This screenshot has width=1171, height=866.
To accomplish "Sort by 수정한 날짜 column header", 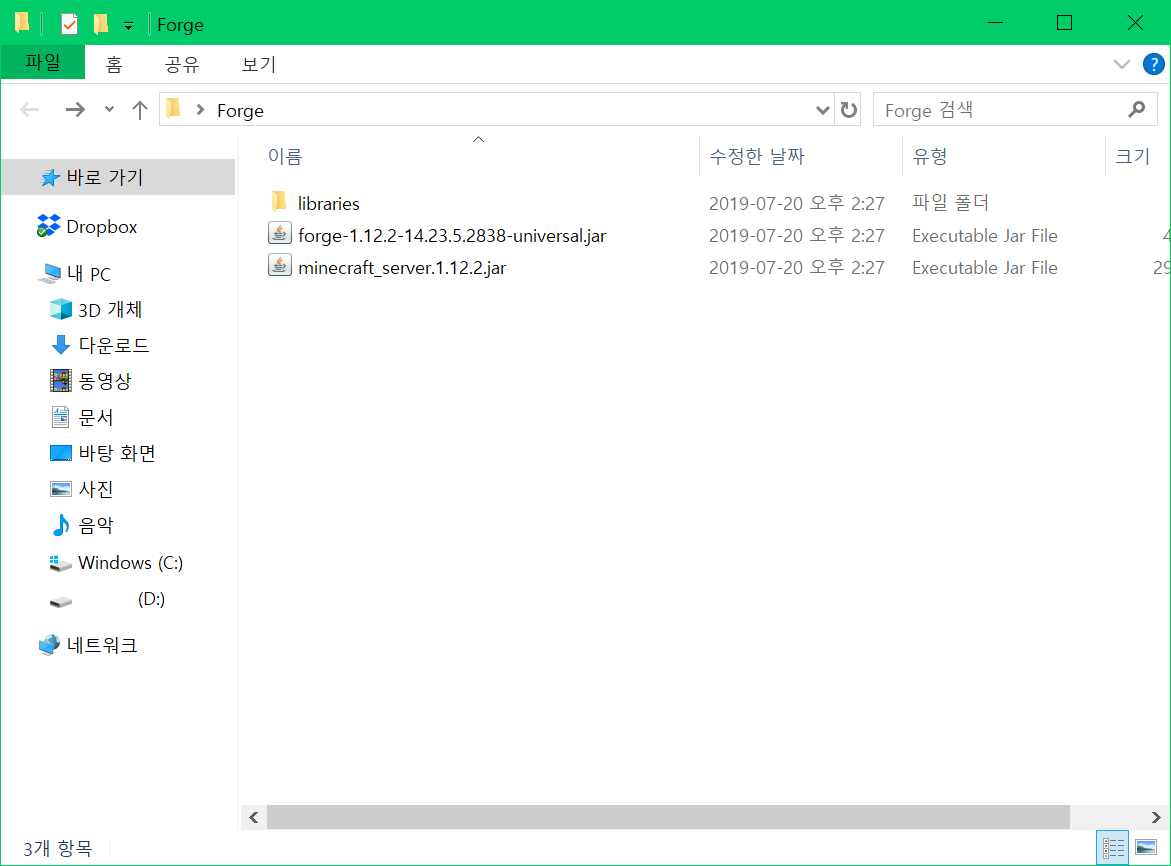I will coord(756,156).
